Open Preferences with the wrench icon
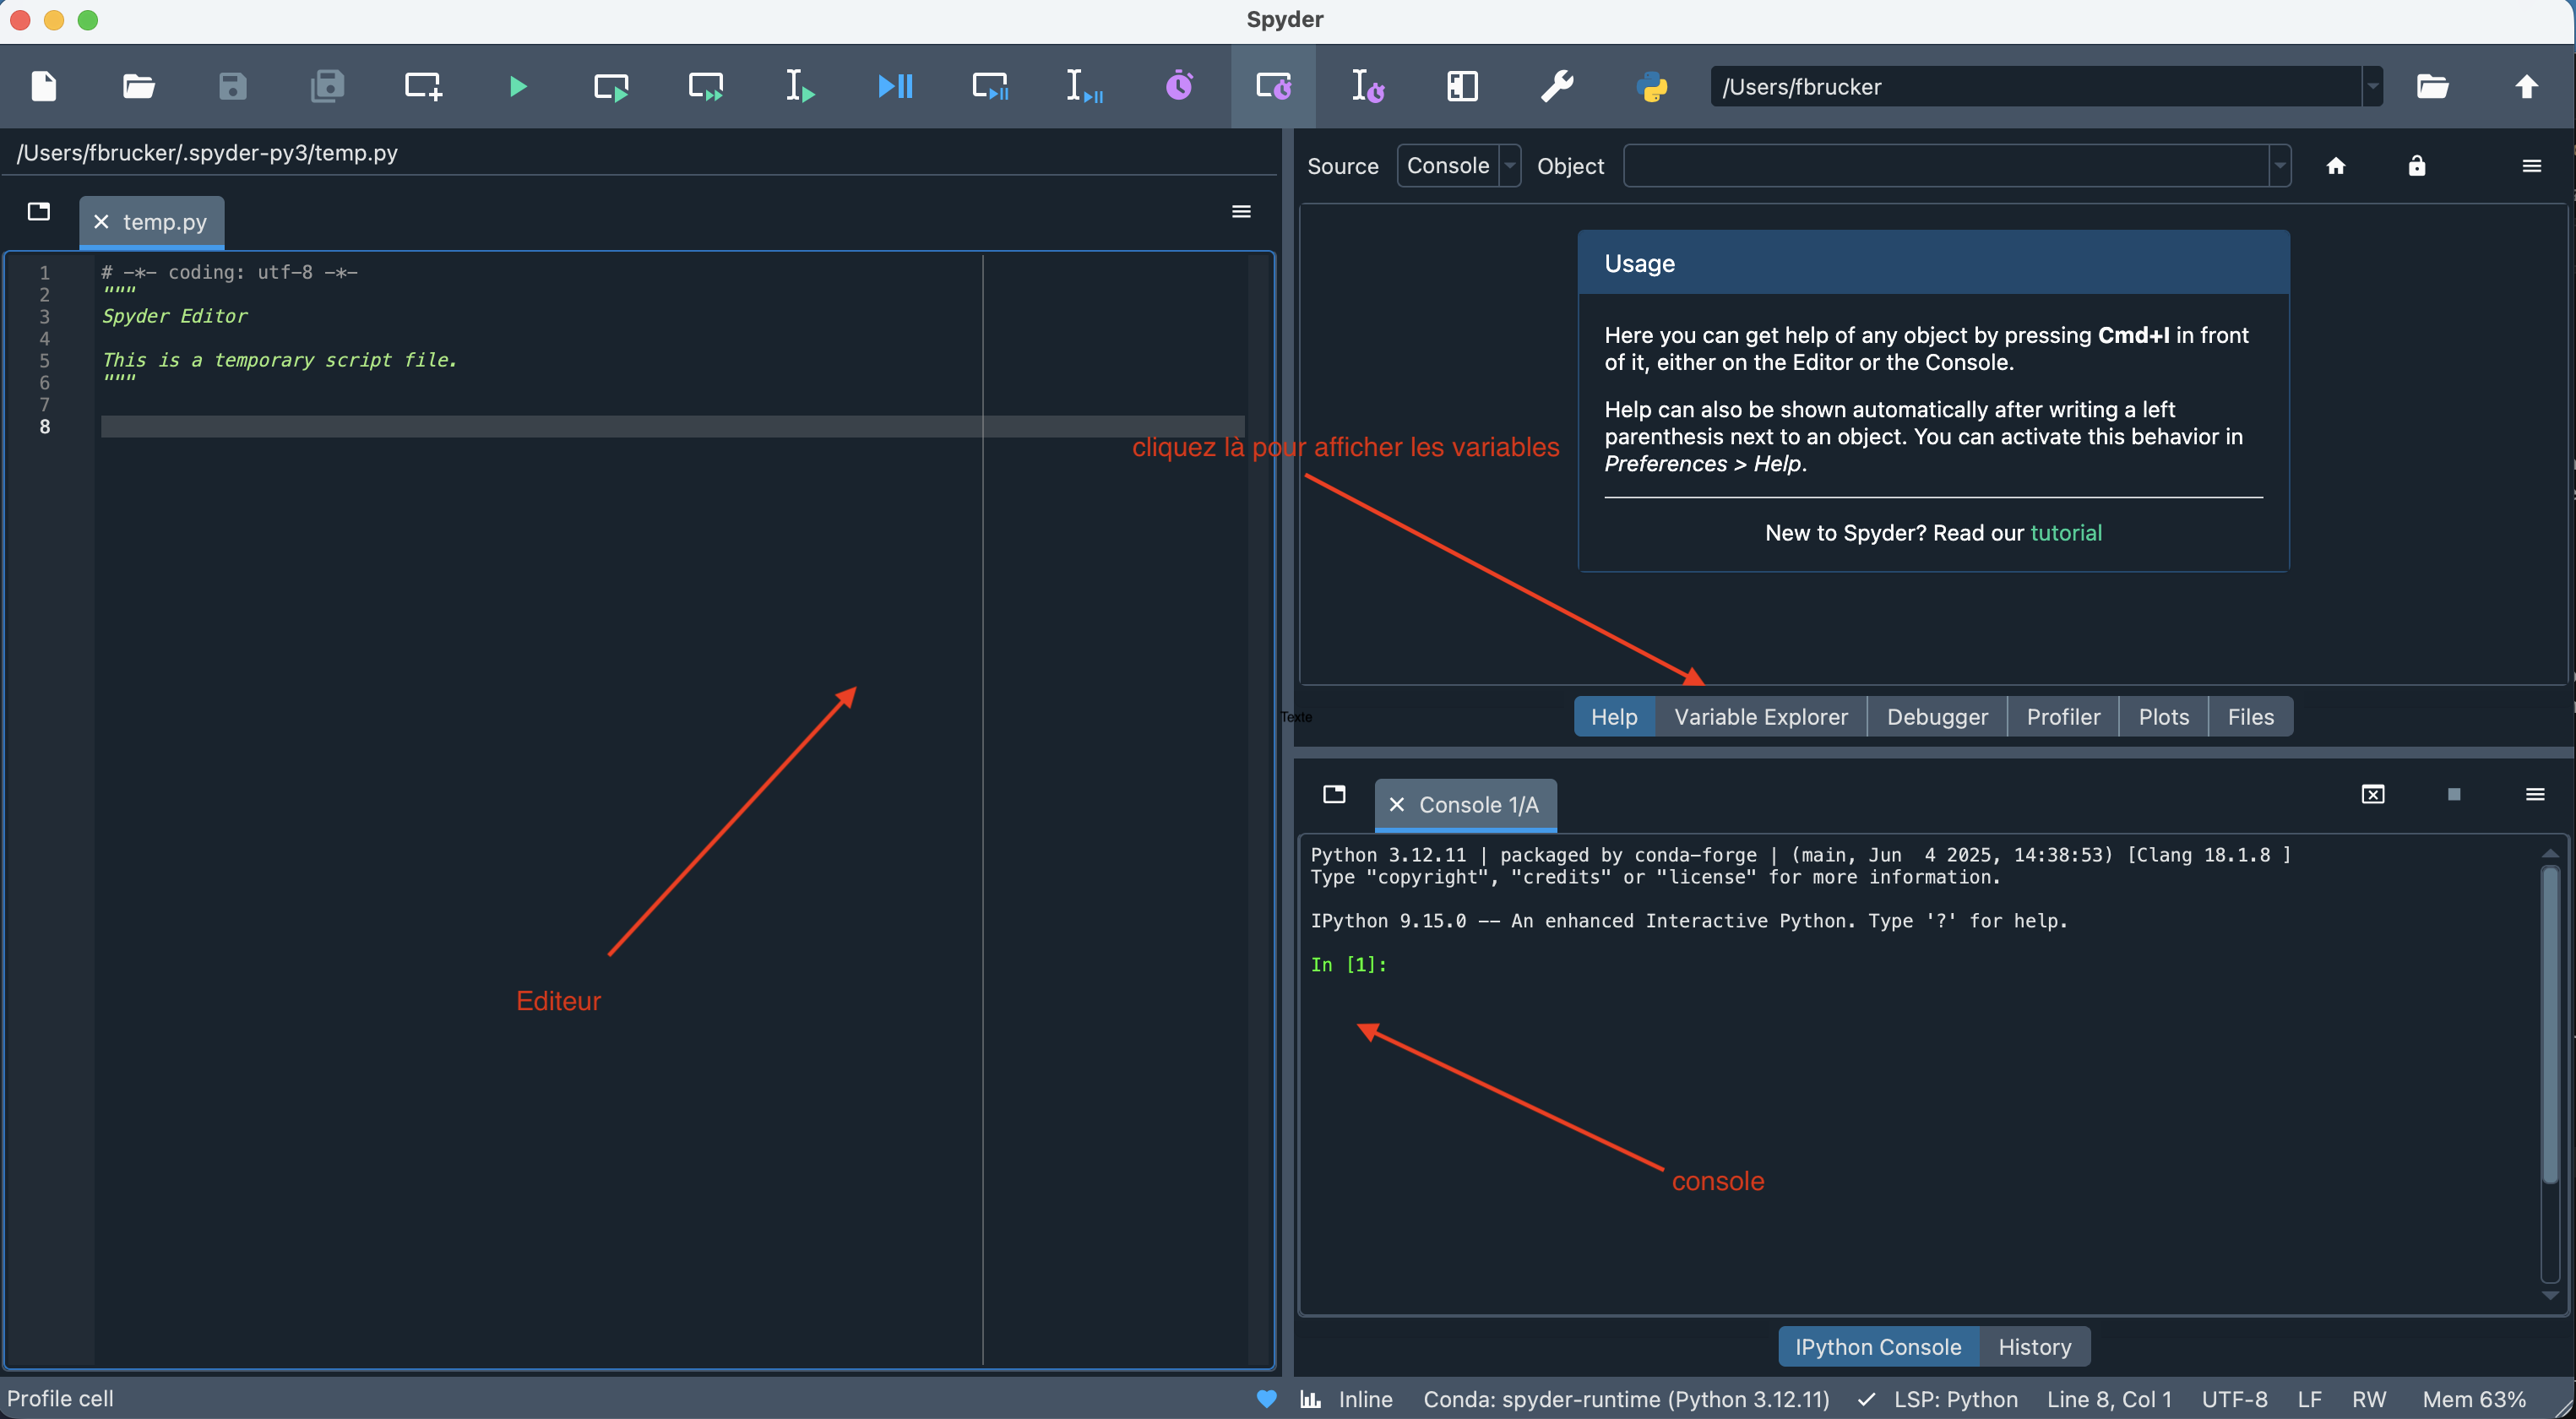 coord(1557,86)
